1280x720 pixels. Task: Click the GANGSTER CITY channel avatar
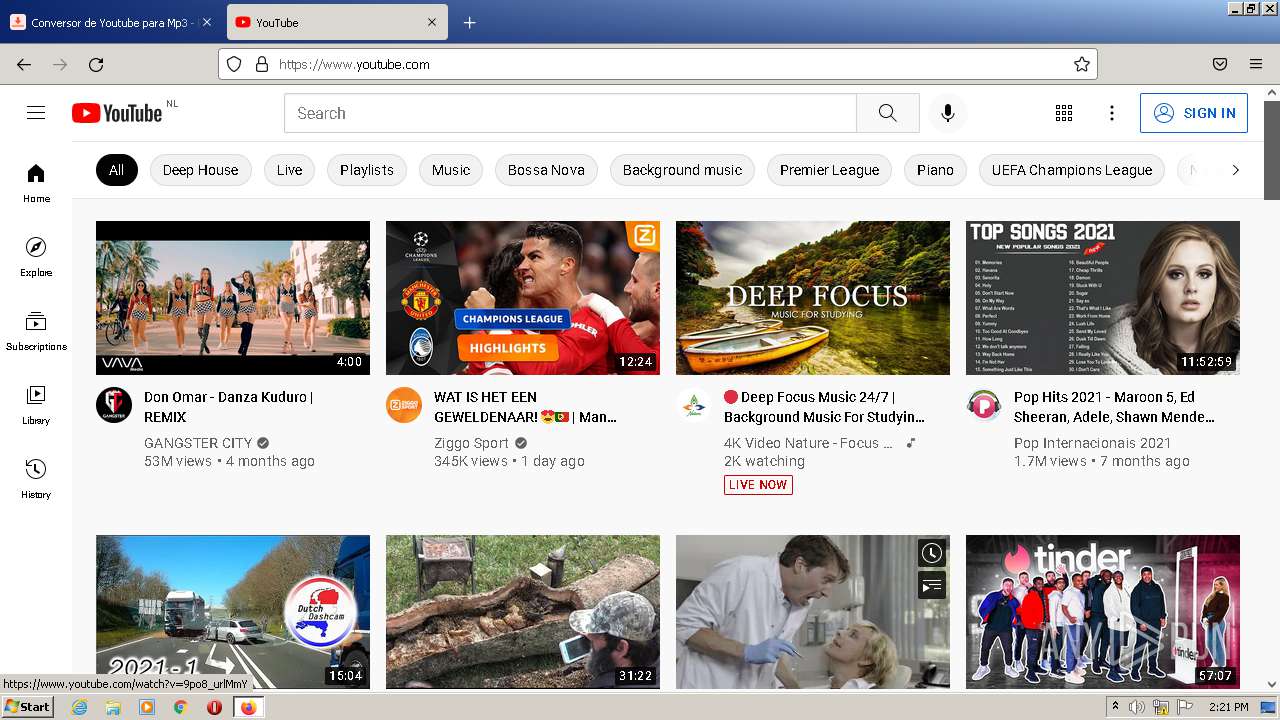pyautogui.click(x=114, y=405)
